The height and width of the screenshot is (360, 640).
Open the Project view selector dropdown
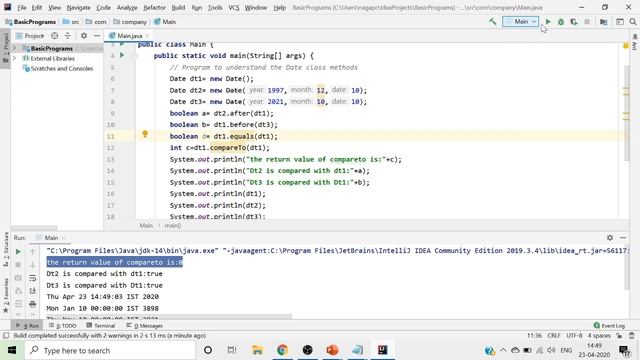tap(30, 36)
